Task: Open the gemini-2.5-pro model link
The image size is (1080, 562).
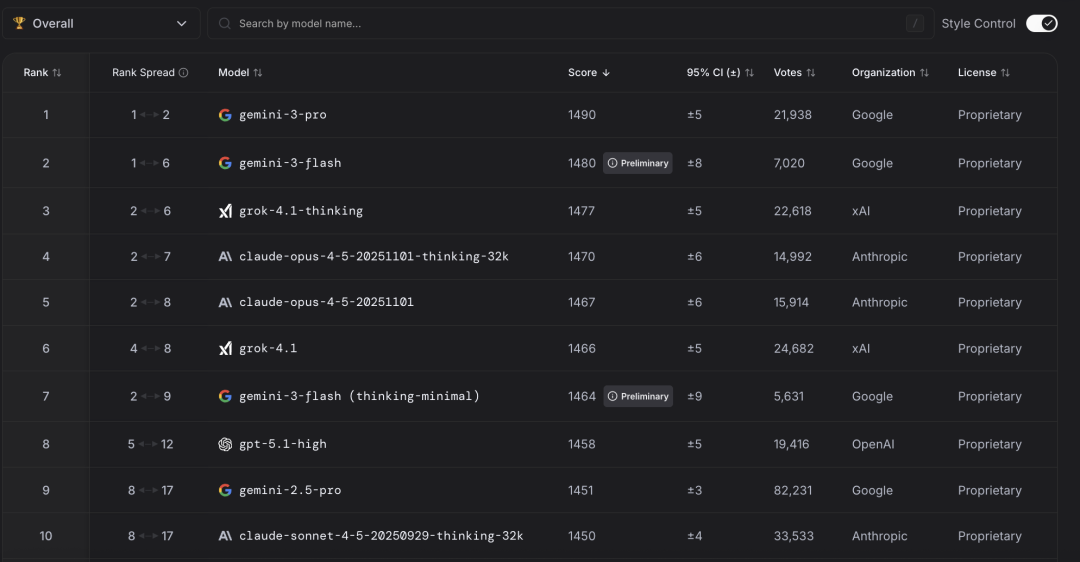Action: pyautogui.click(x=290, y=490)
